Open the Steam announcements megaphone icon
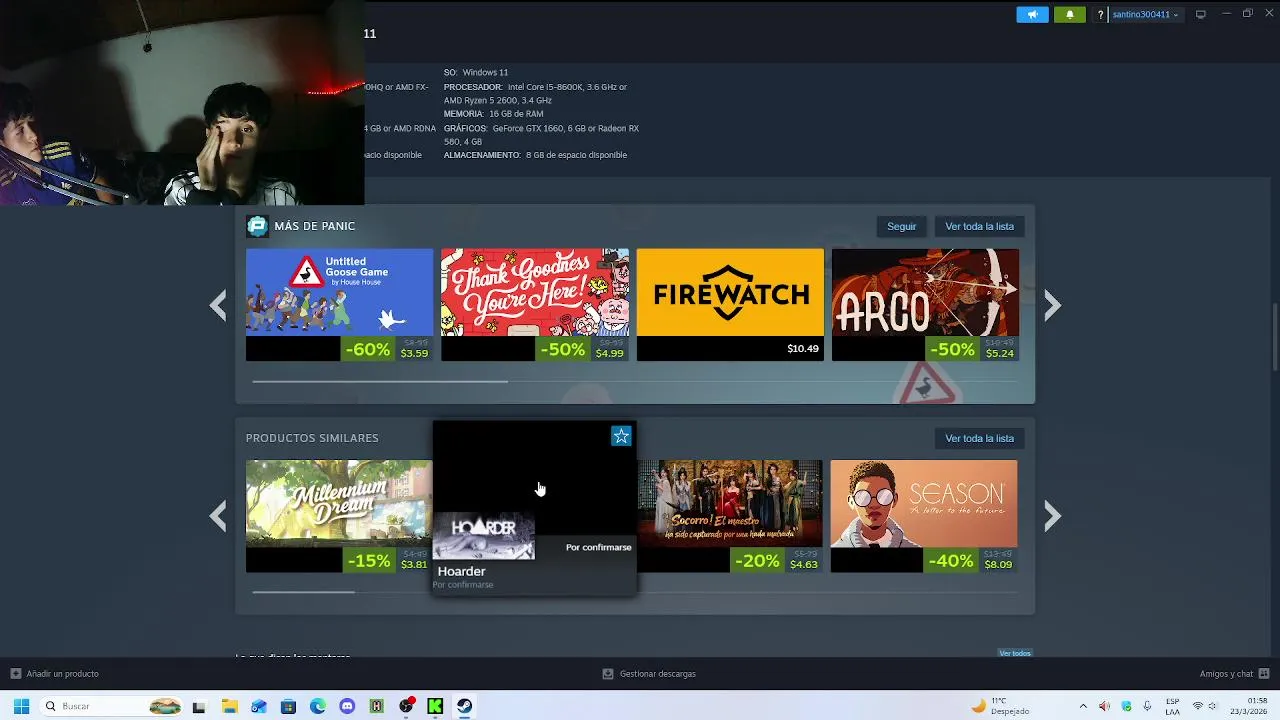 pyautogui.click(x=1032, y=14)
